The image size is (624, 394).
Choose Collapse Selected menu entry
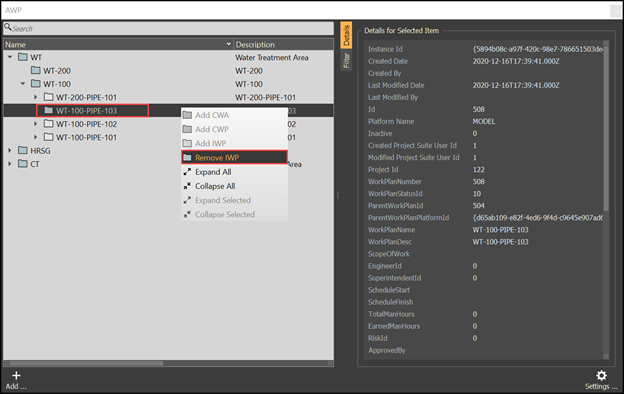coord(234,214)
